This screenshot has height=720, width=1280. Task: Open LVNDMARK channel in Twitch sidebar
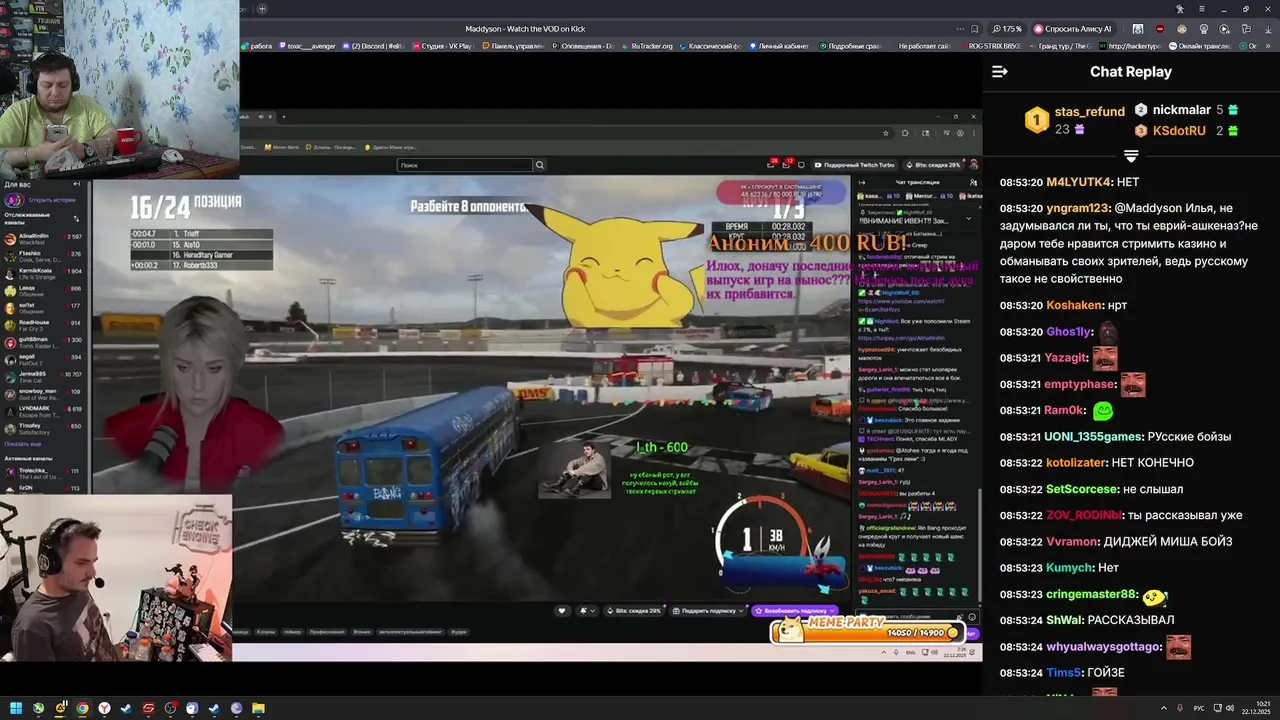(41, 410)
